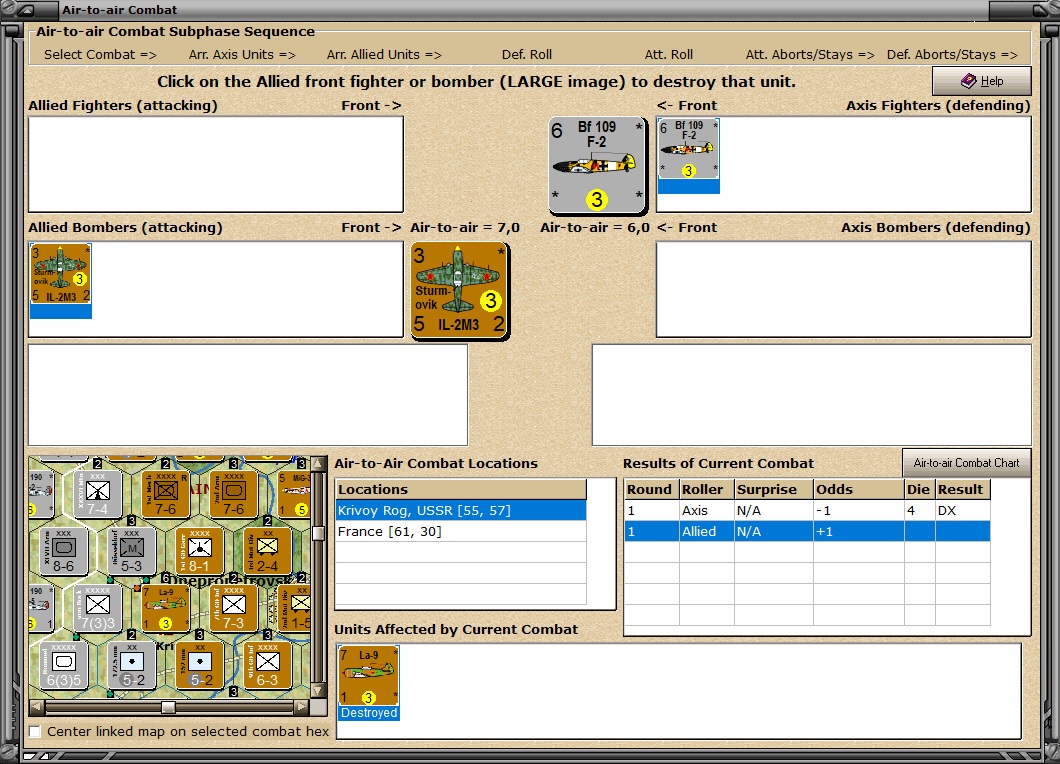Click the map horizontal scrollbar right arrow

[302, 707]
